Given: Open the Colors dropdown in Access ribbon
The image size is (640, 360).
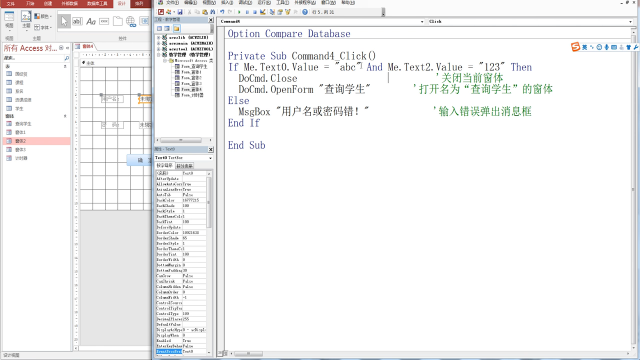Looking at the screenshot, I should point(43,16).
